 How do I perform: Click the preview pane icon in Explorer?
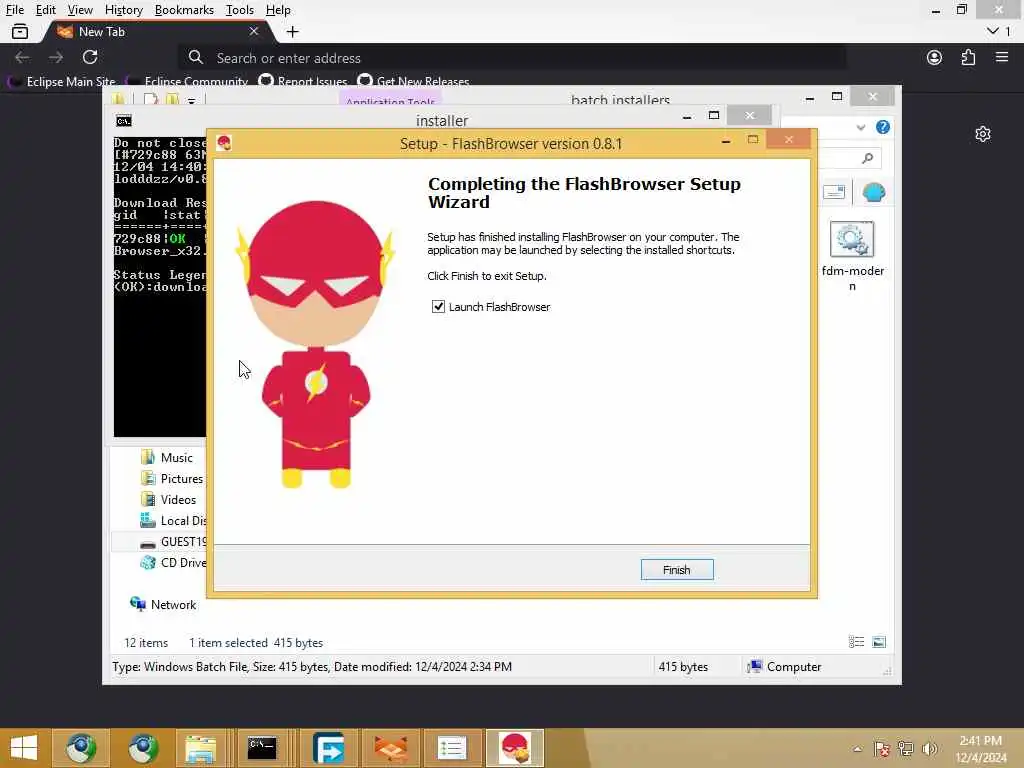pos(834,192)
